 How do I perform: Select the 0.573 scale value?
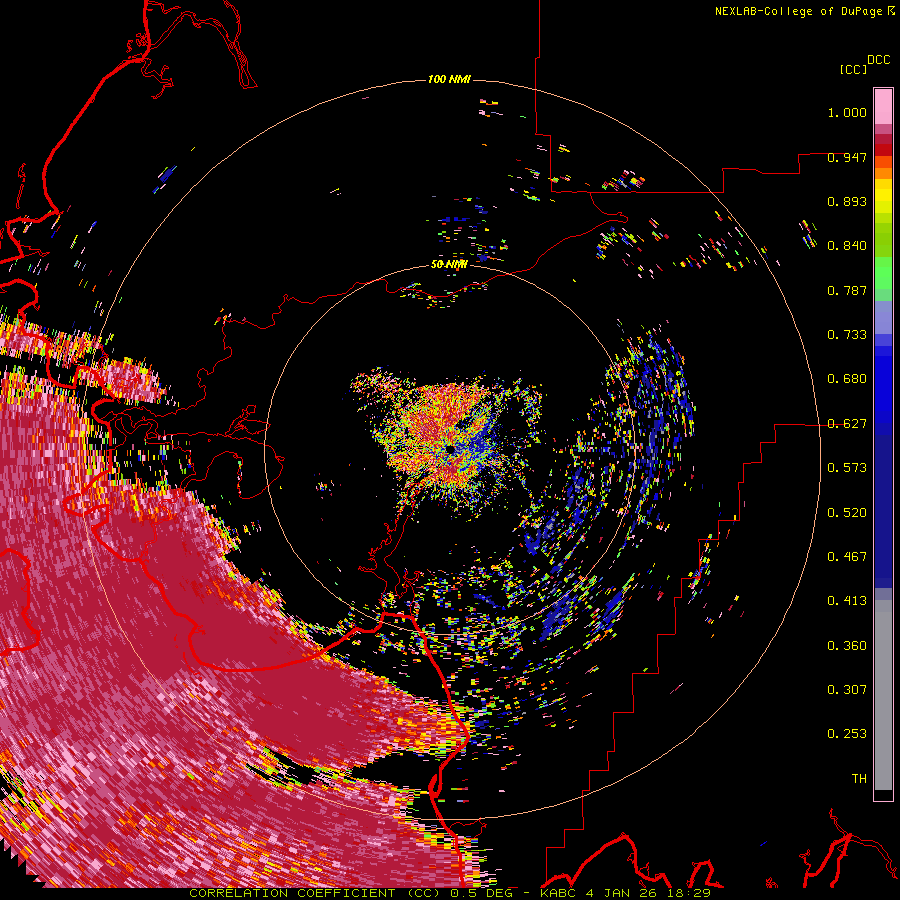point(847,468)
